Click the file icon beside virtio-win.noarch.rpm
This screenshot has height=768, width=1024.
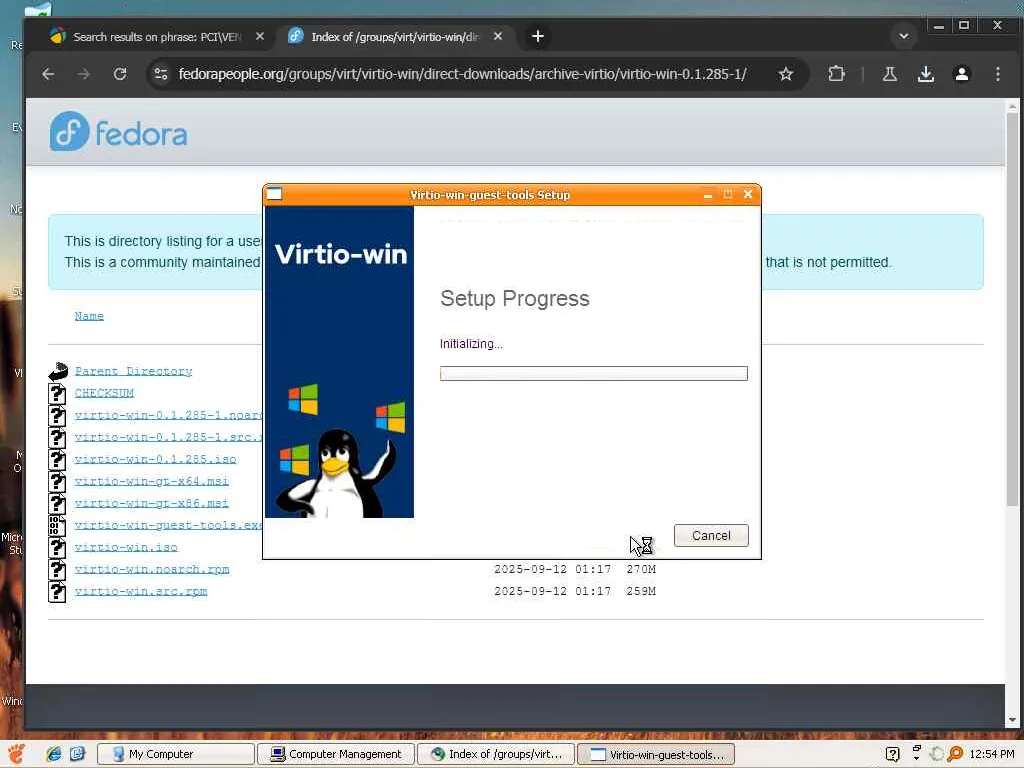point(57,569)
